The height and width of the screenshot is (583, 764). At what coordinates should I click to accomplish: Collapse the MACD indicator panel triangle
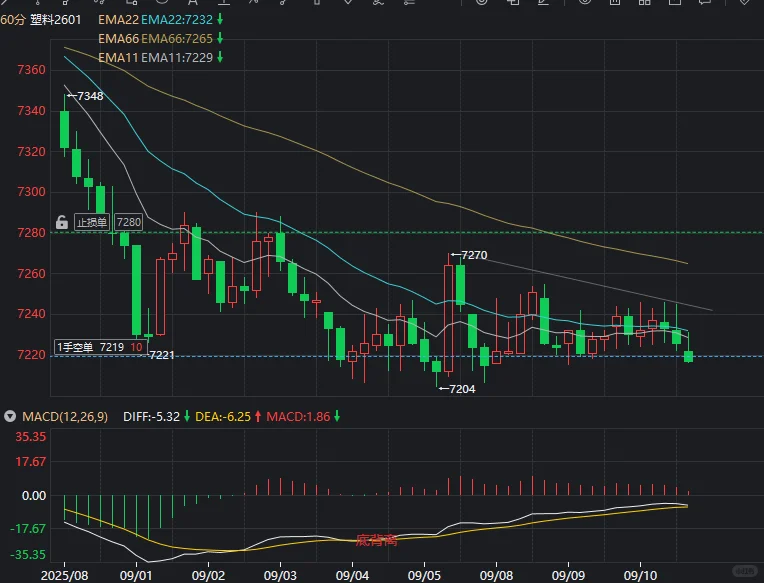(10, 416)
